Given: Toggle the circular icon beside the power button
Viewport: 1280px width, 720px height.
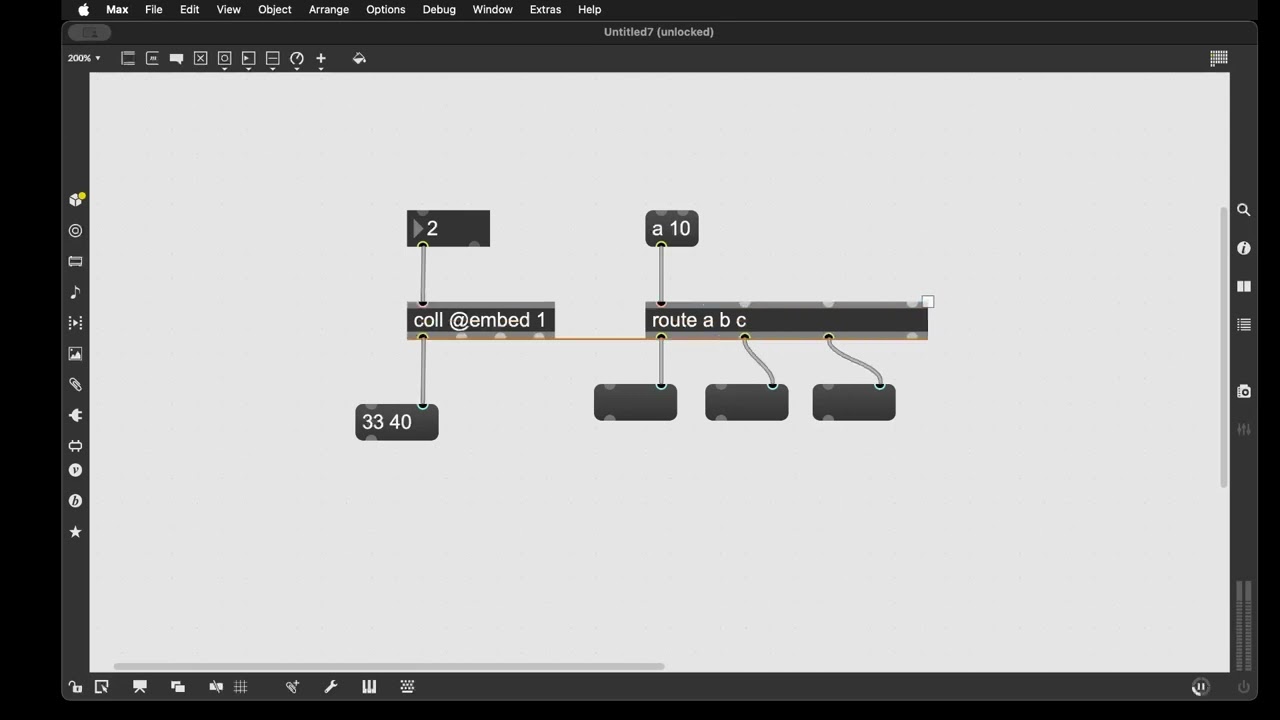Looking at the screenshot, I should click(x=1201, y=687).
